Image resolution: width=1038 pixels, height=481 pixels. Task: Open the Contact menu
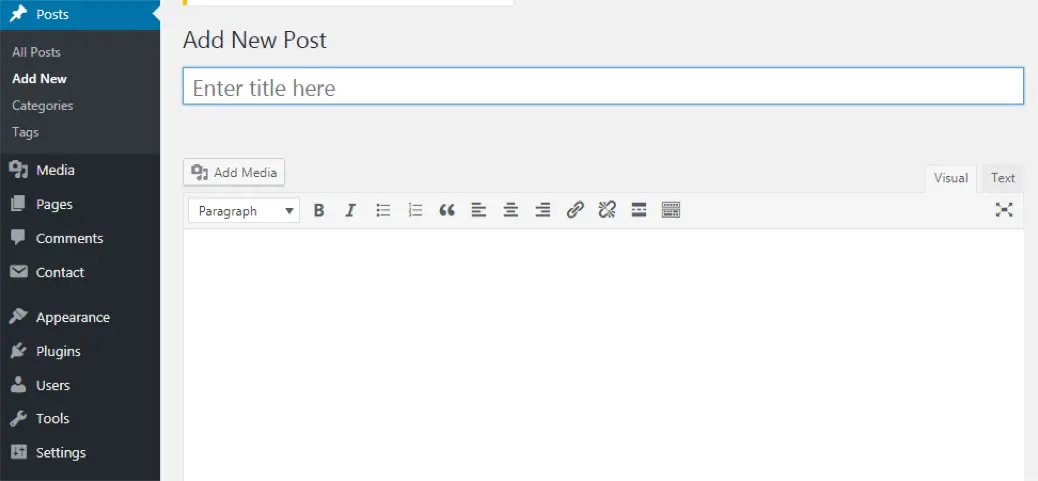click(x=79, y=273)
